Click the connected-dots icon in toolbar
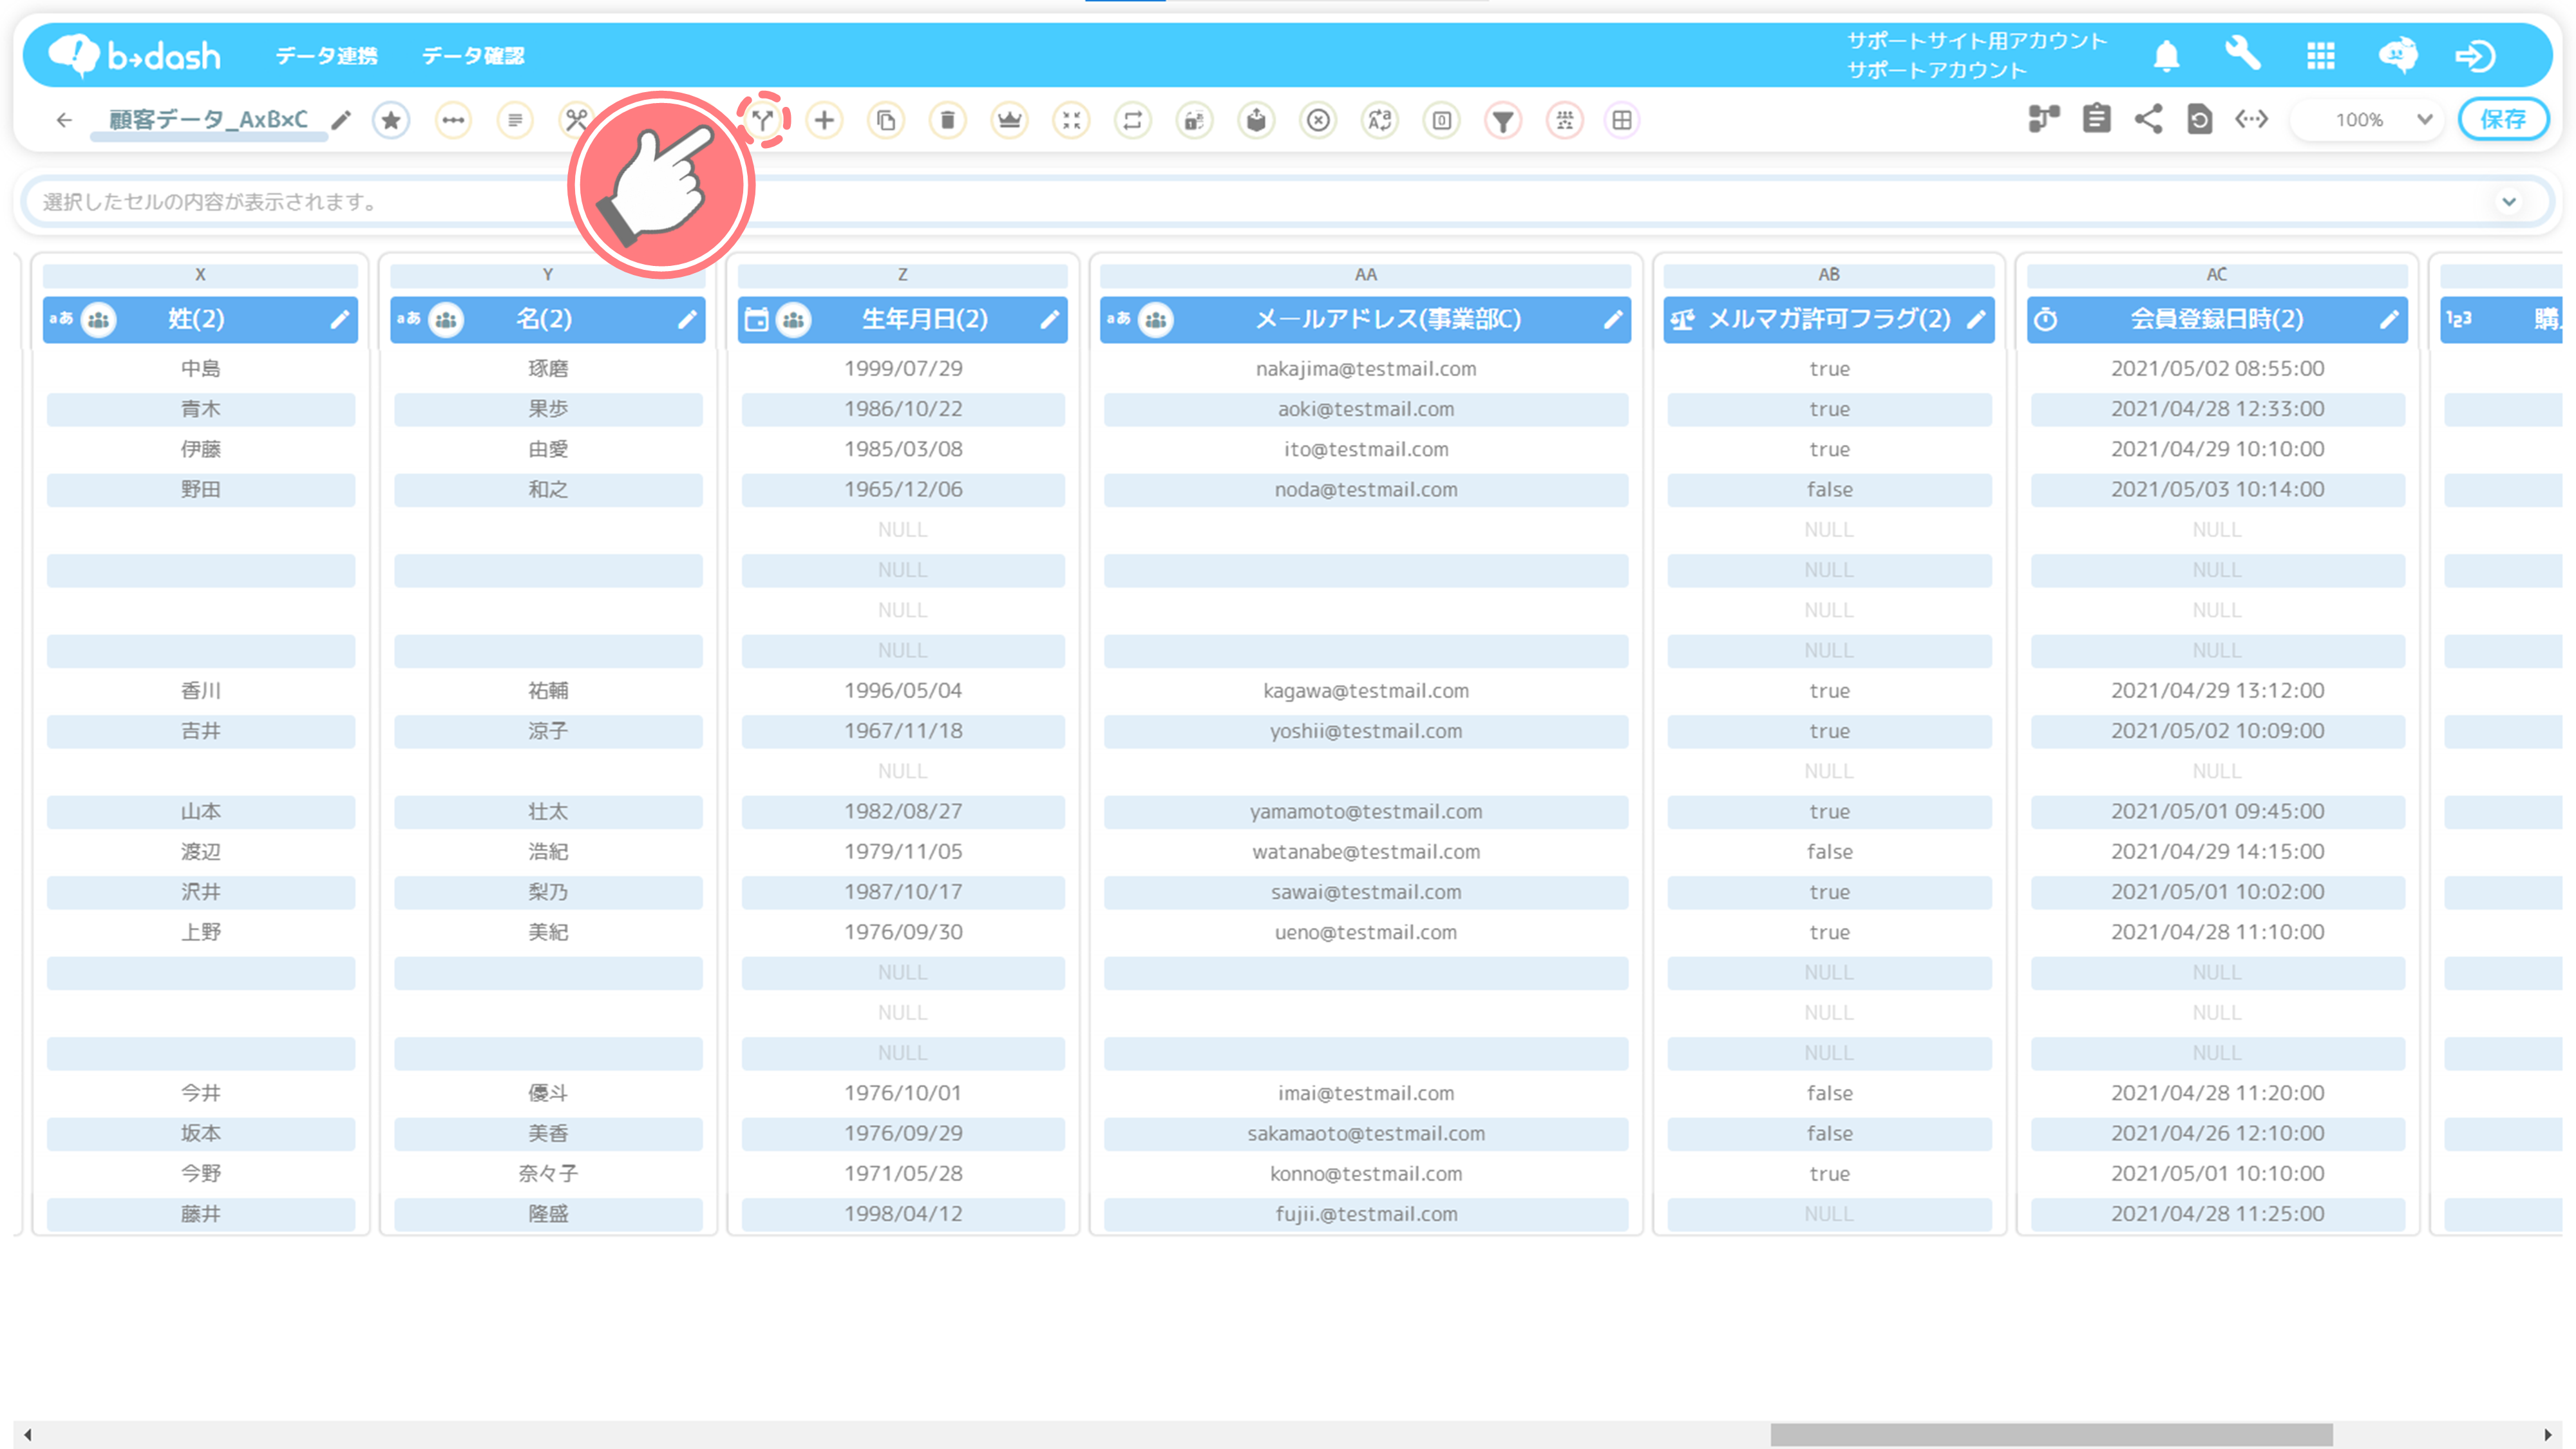This screenshot has width=2576, height=1449. 453,120
